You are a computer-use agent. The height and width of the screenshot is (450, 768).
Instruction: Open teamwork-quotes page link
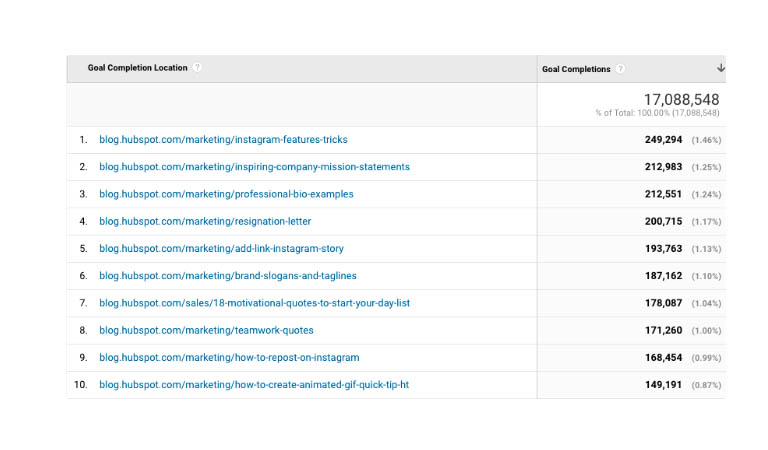[206, 331]
